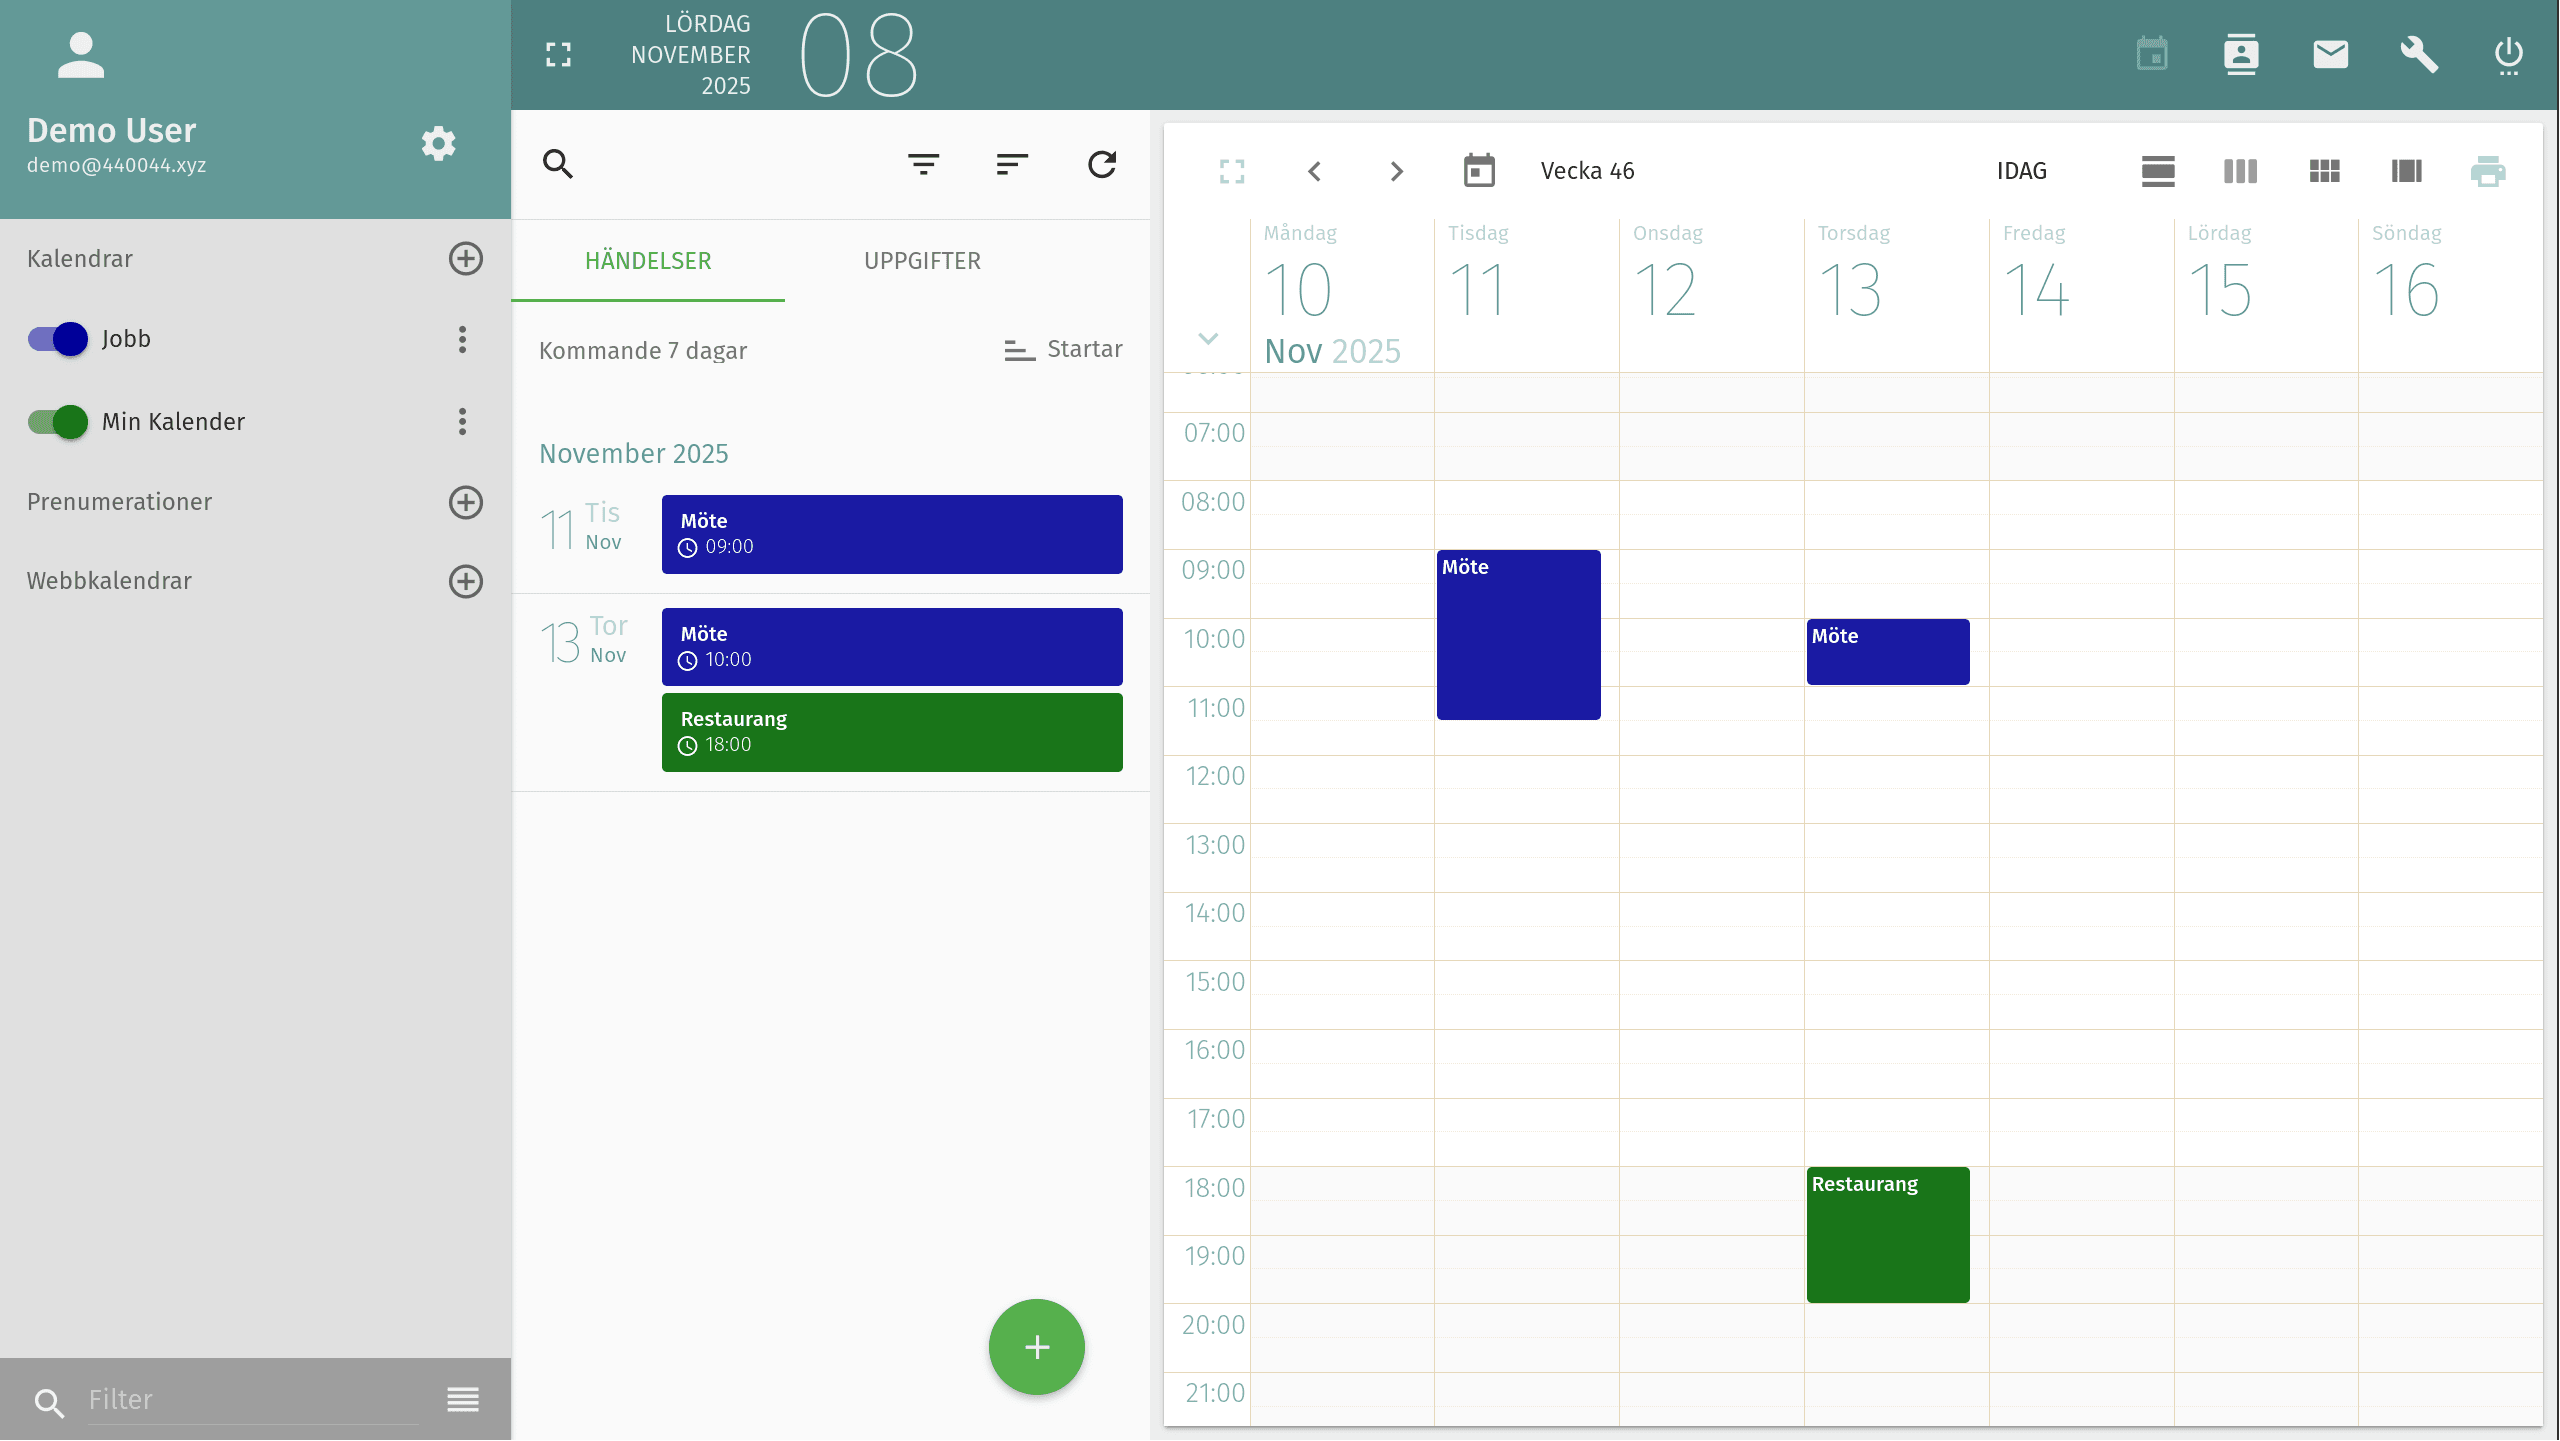Select the Händelser tab
Image resolution: width=2560 pixels, height=1441 pixels.
point(648,261)
